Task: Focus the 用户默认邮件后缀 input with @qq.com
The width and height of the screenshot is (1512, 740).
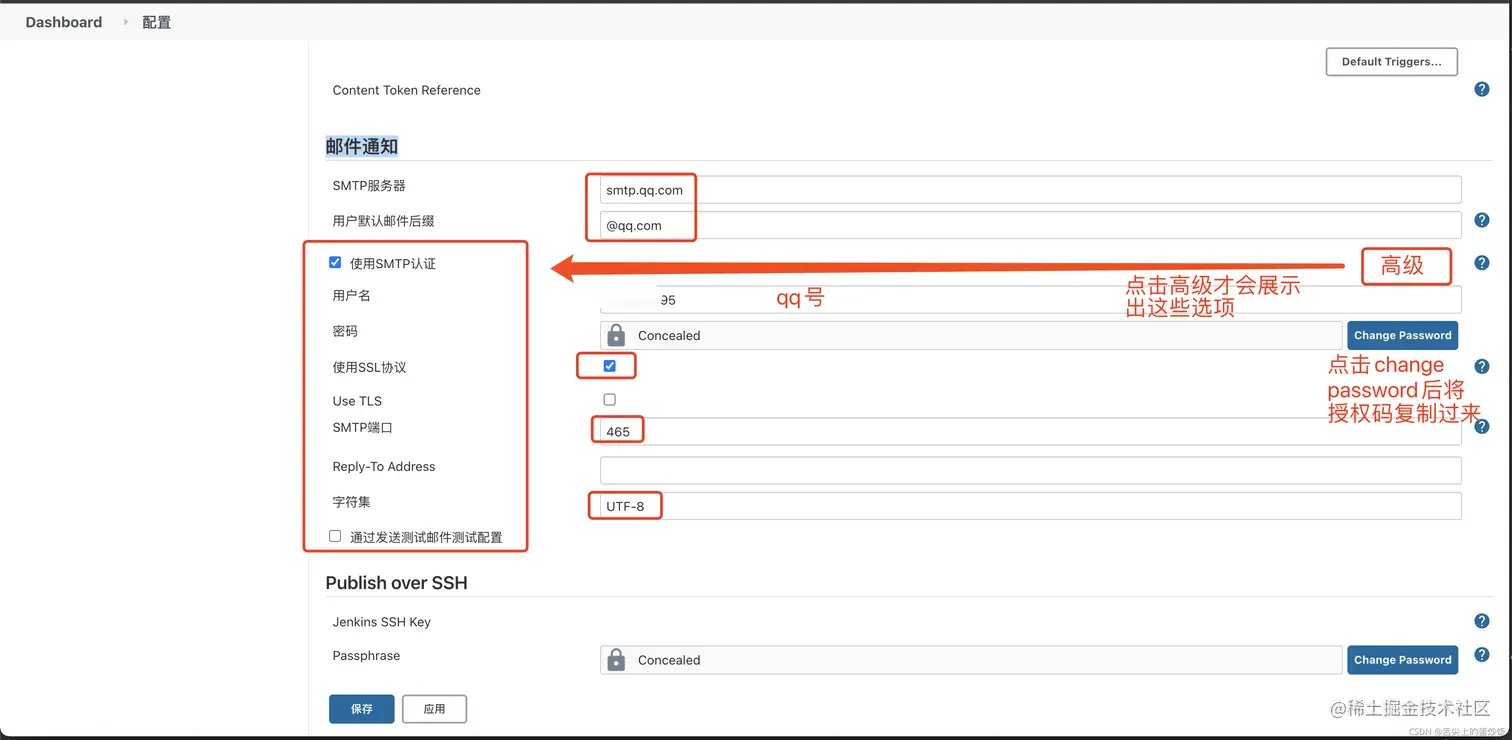Action: click(1030, 225)
